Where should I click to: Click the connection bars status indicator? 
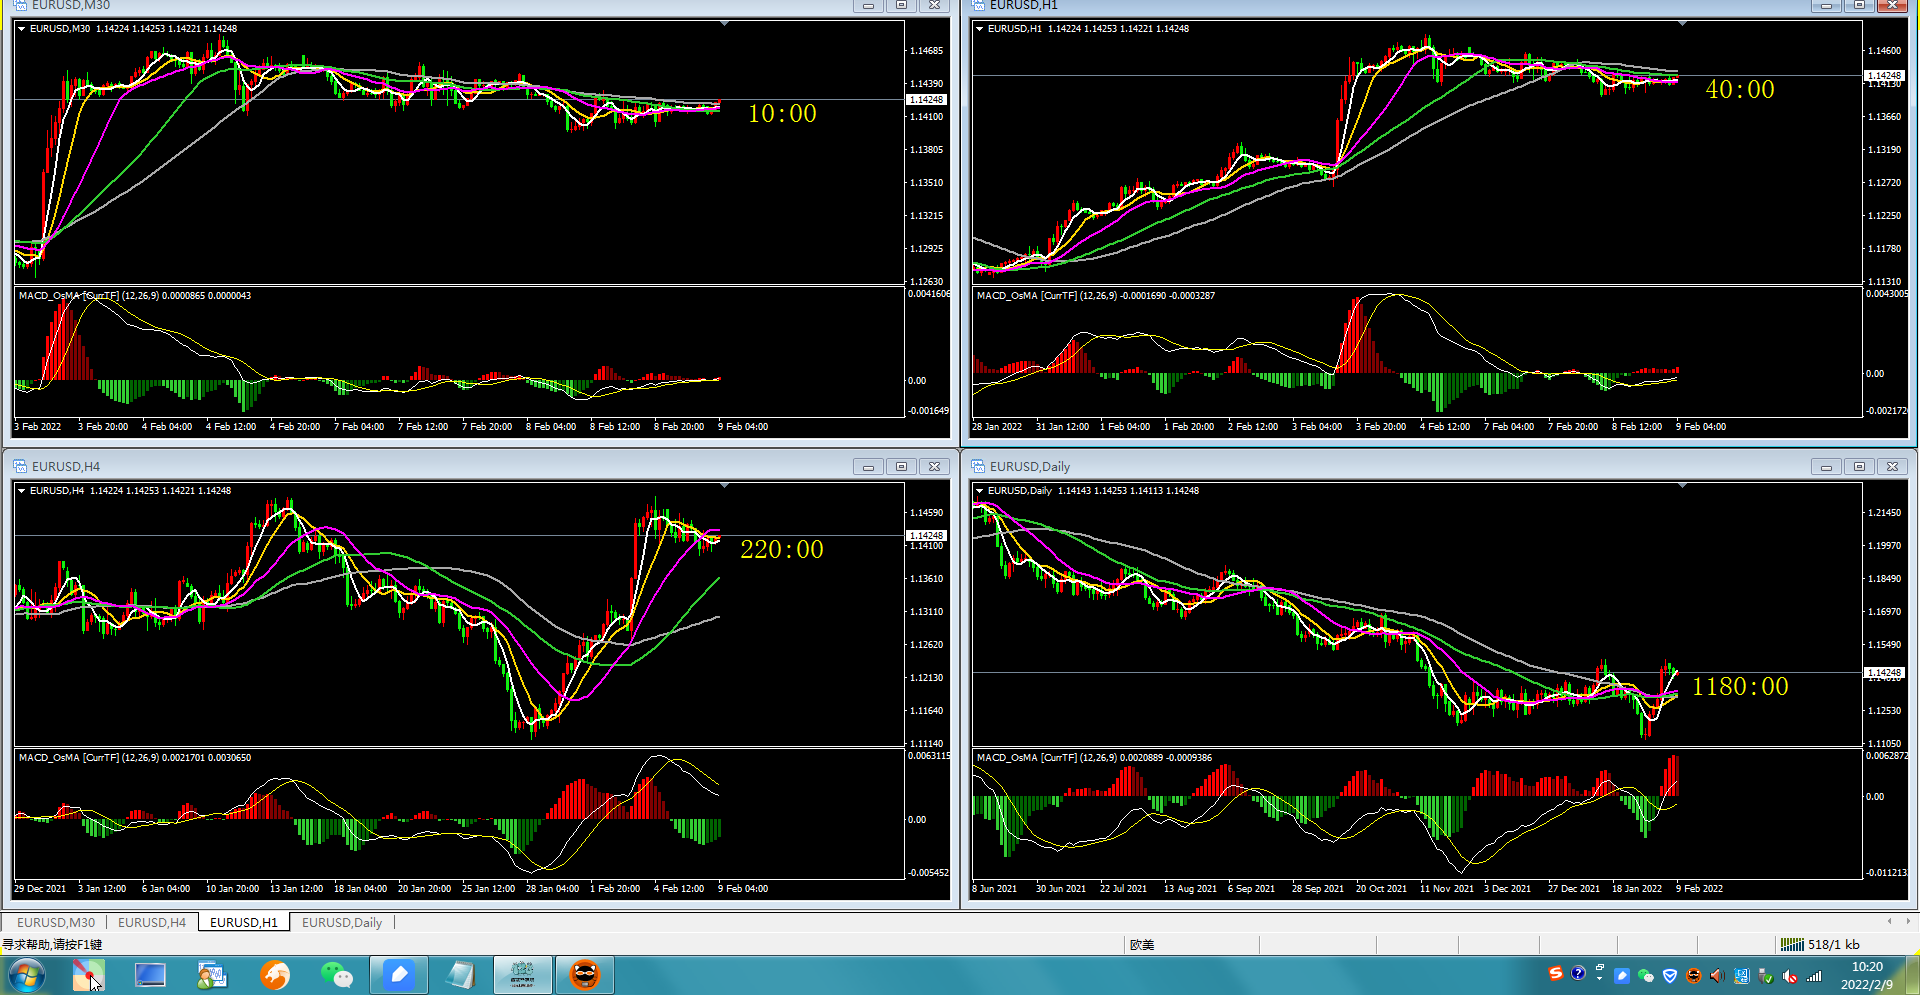click(1792, 944)
